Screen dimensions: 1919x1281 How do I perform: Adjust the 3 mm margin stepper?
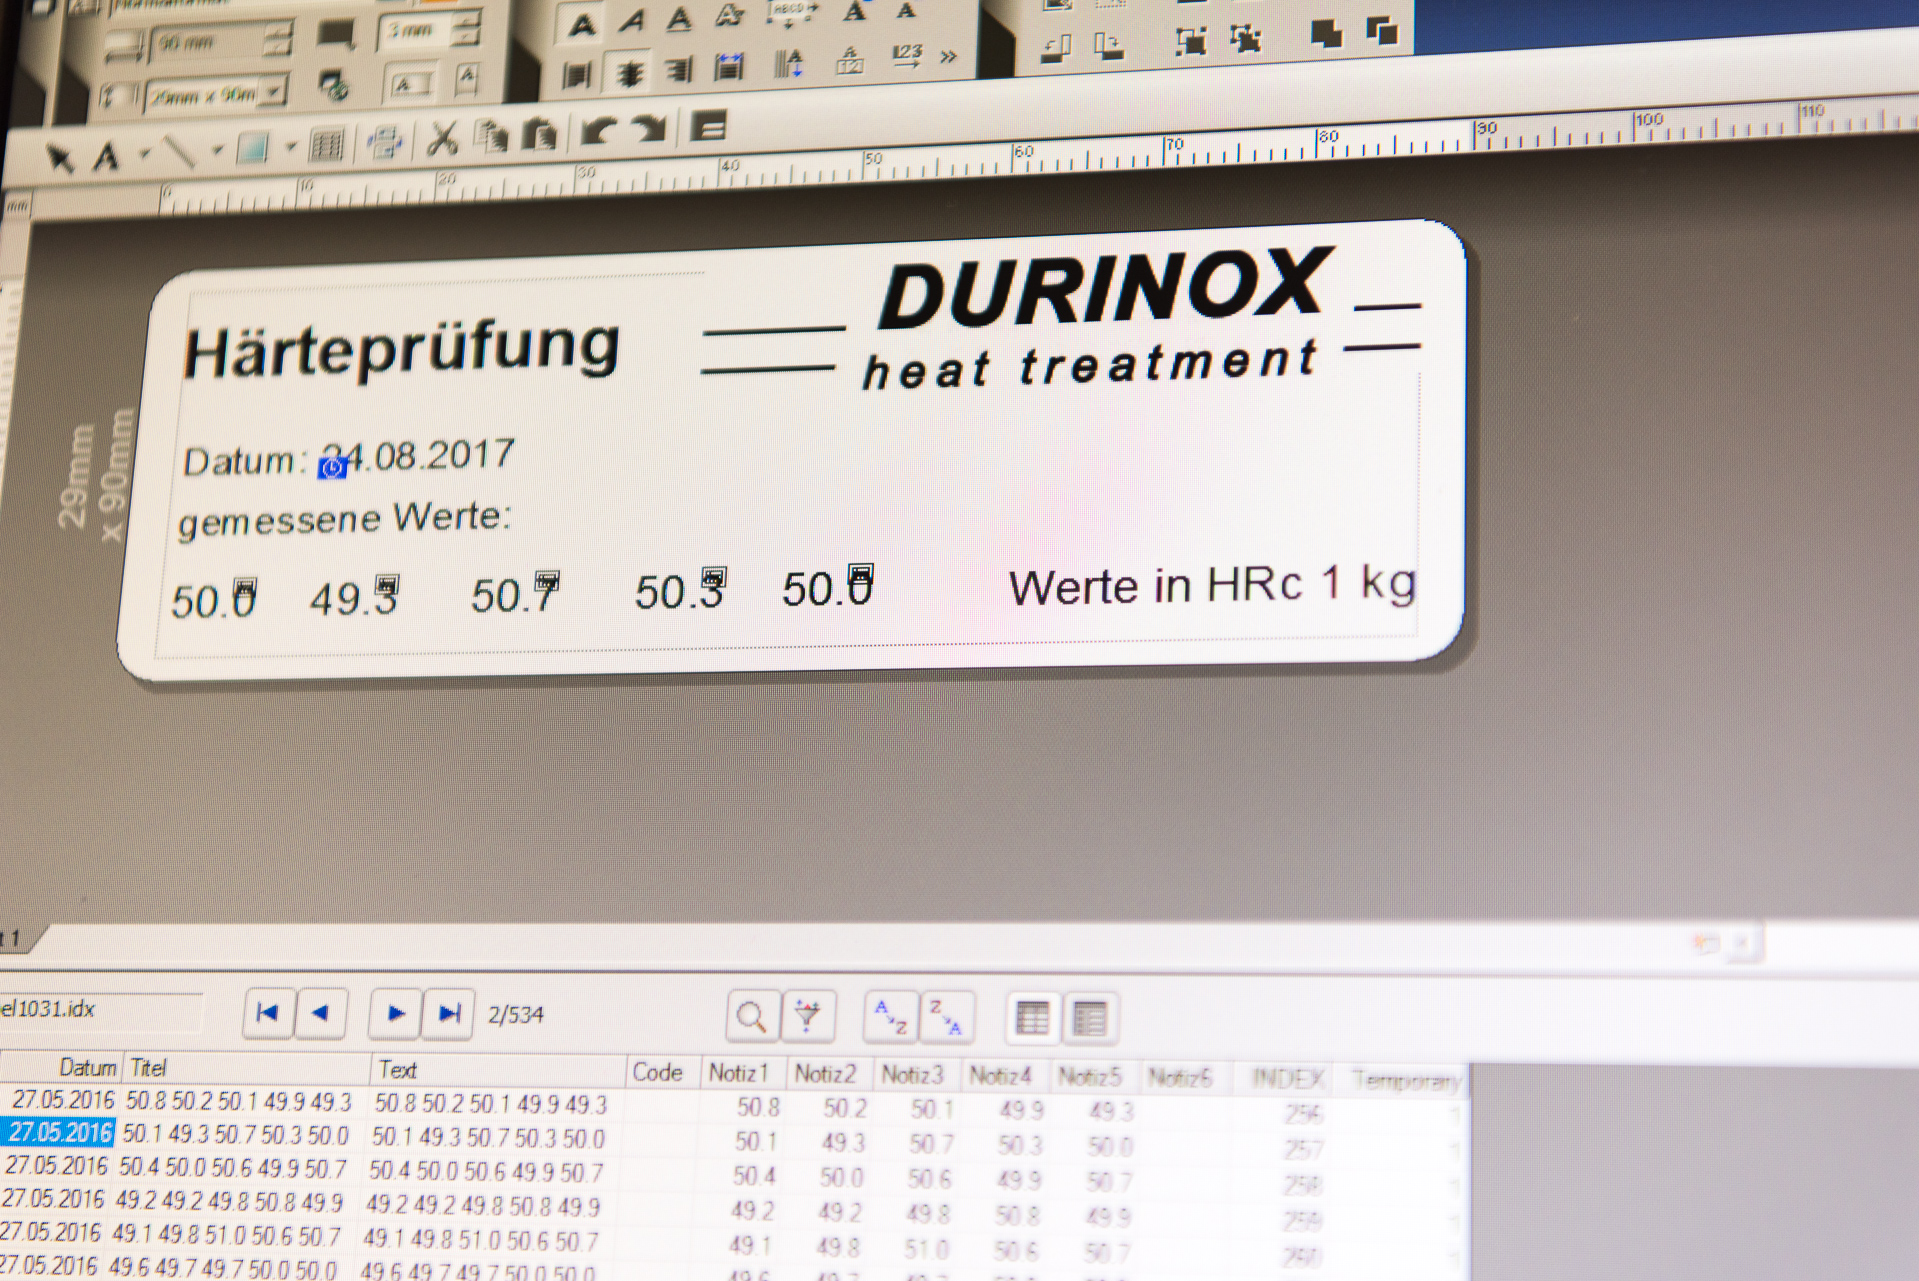(466, 28)
